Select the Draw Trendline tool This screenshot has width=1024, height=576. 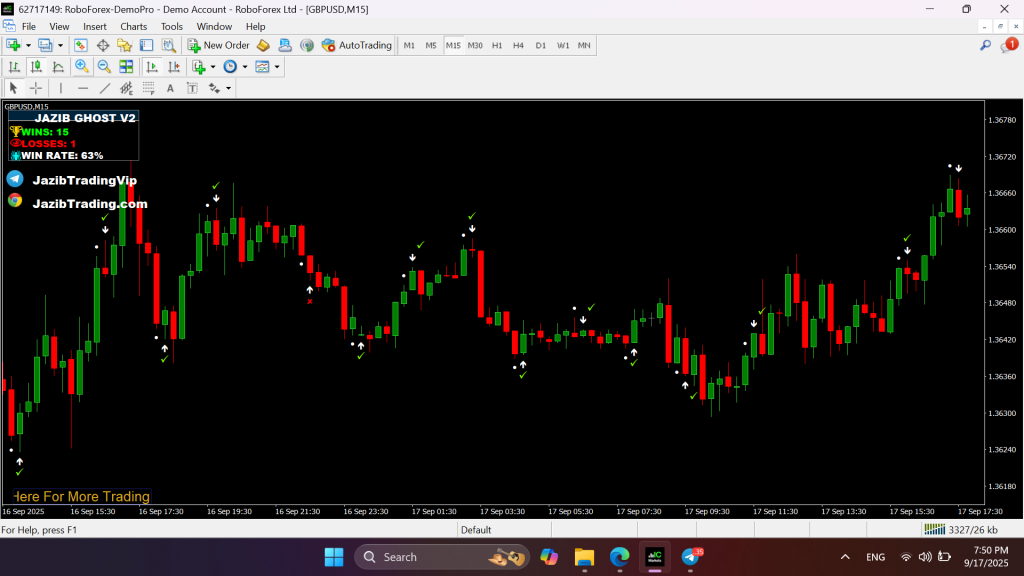click(105, 88)
